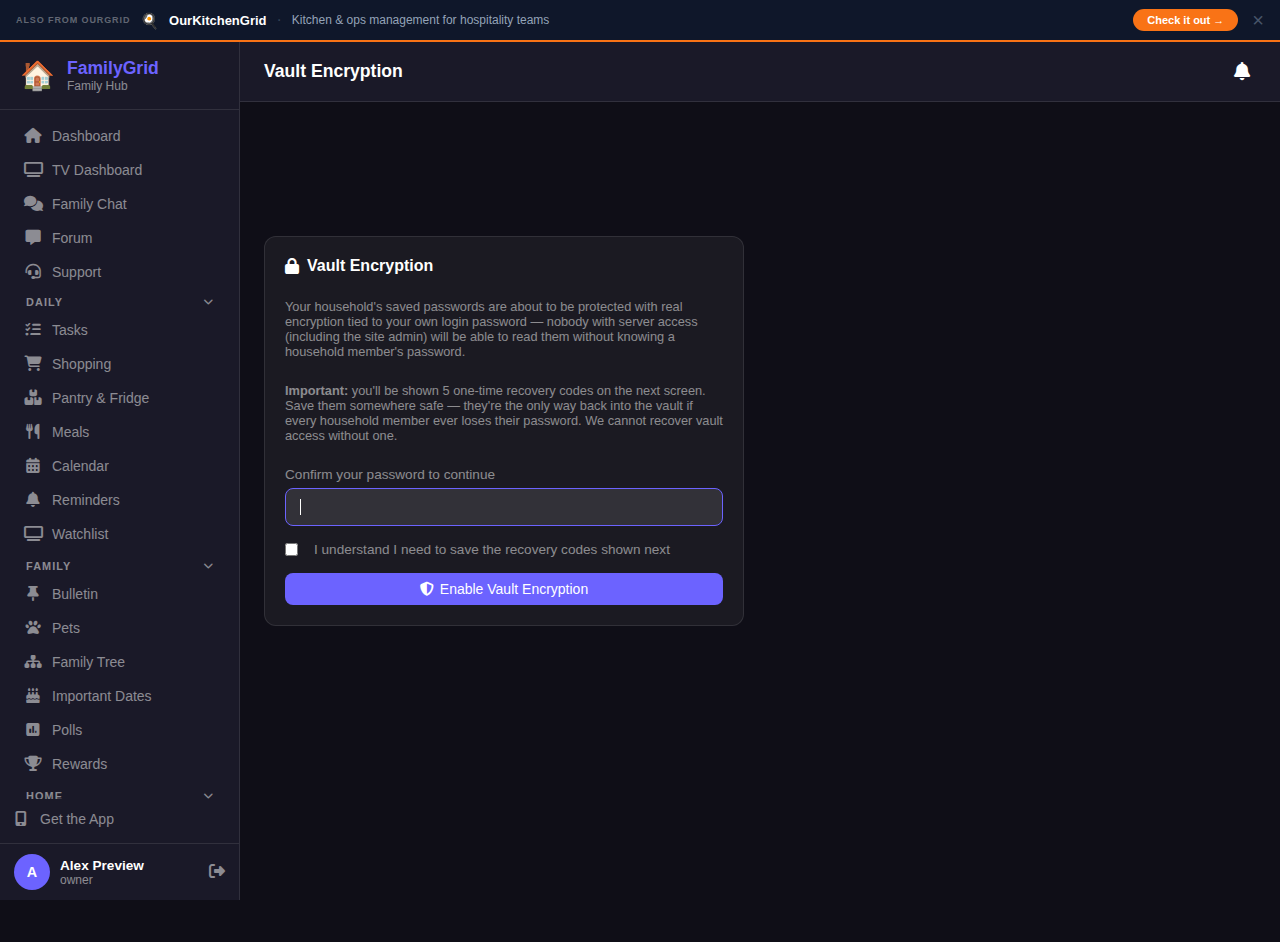This screenshot has width=1280, height=942.
Task: Open the Meals page
Action: (x=119, y=432)
